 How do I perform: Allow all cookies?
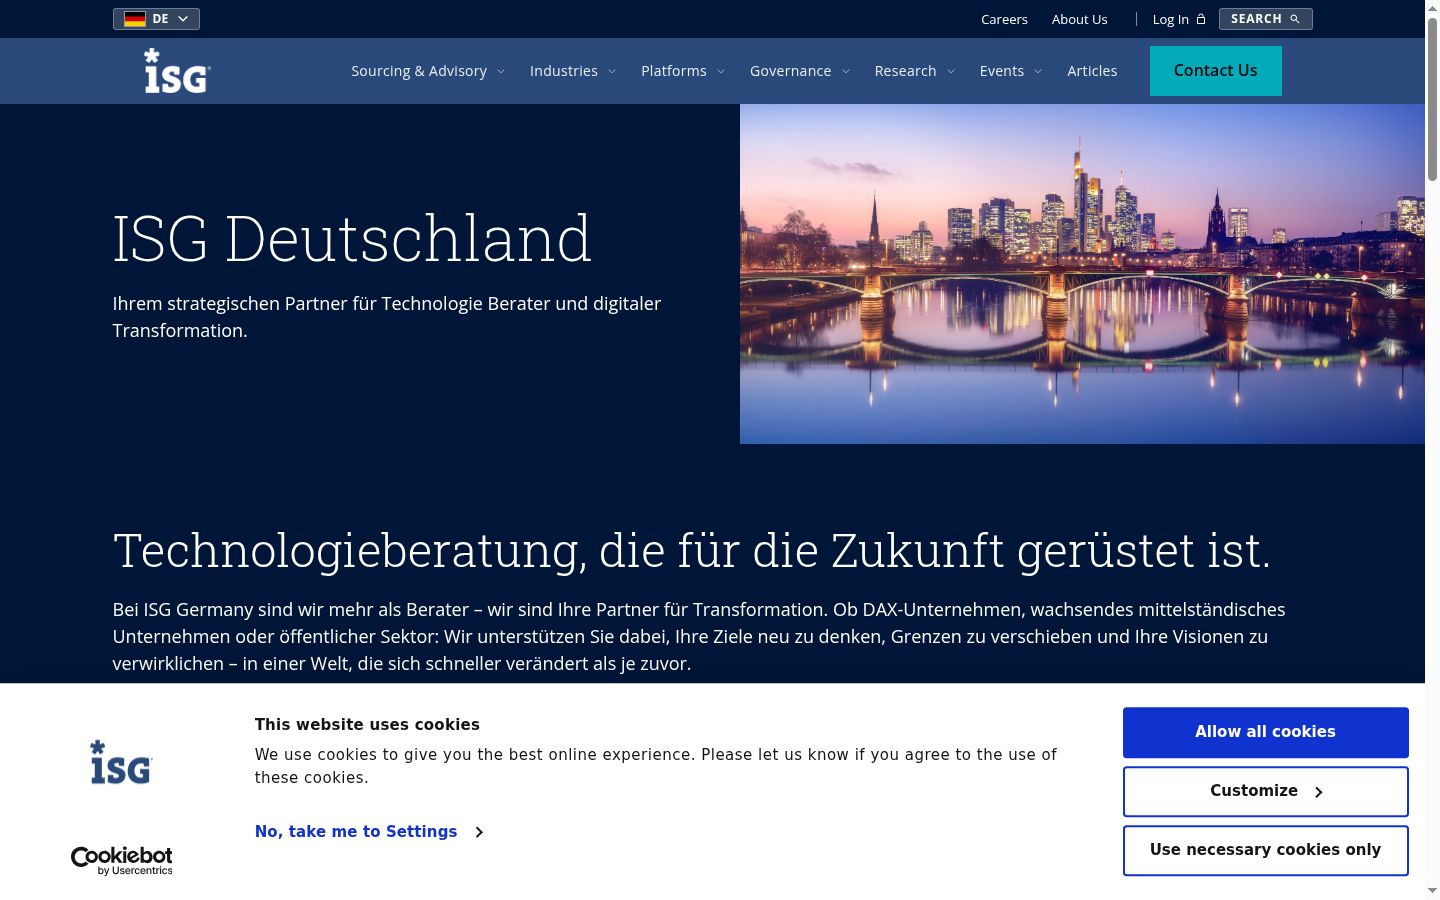[1266, 732]
